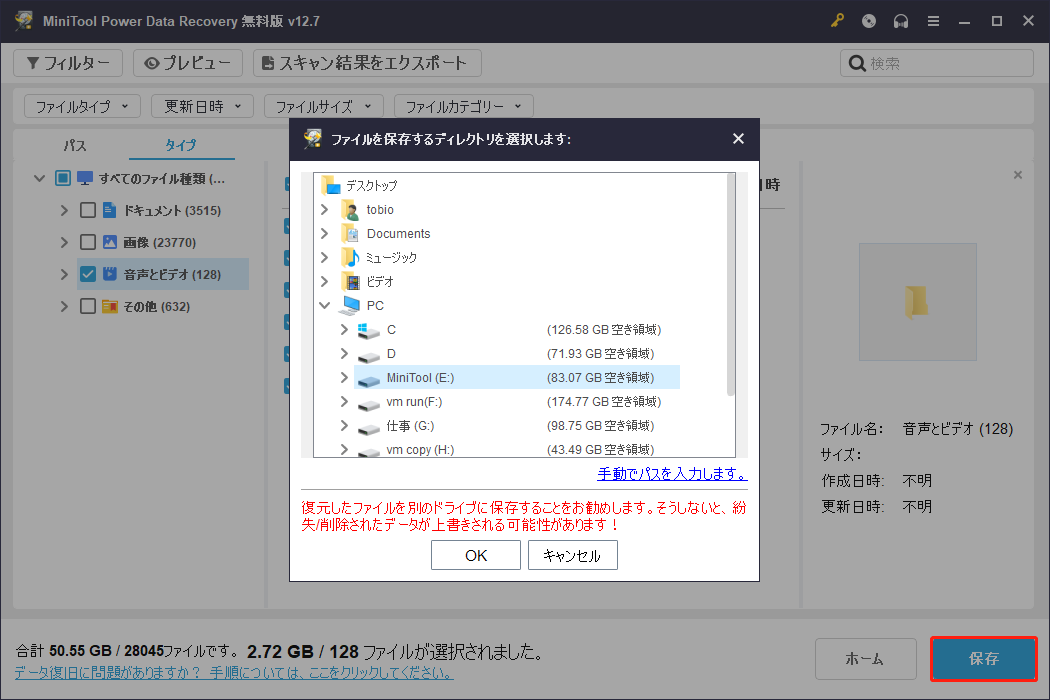Check the ドキュメント (3515) checkbox

86,210
